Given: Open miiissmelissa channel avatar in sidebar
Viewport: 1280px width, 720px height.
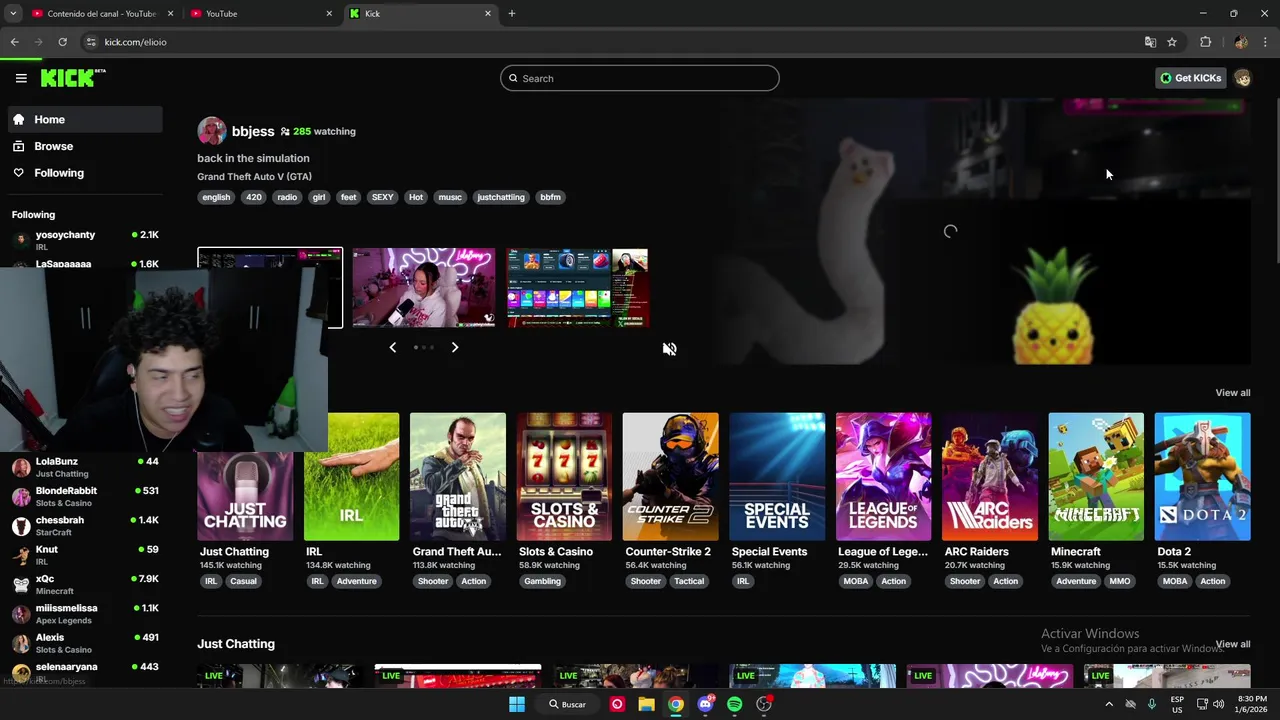Looking at the screenshot, I should [21, 614].
